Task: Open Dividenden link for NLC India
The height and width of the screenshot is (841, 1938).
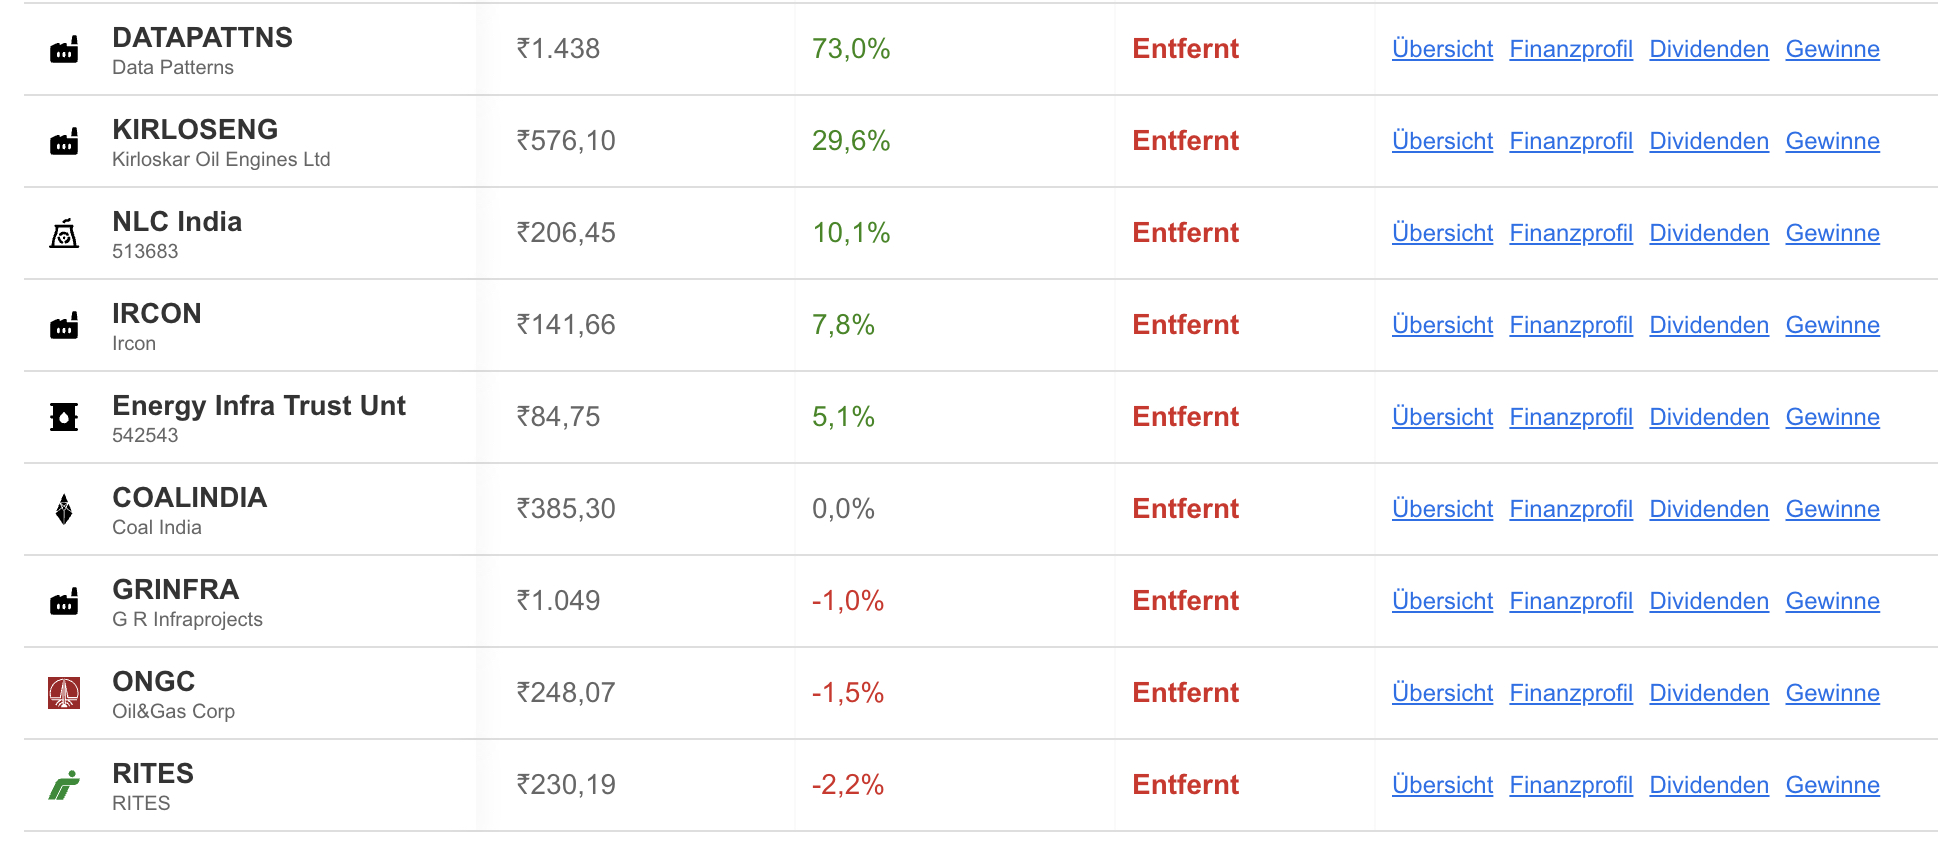Action: 1709,233
